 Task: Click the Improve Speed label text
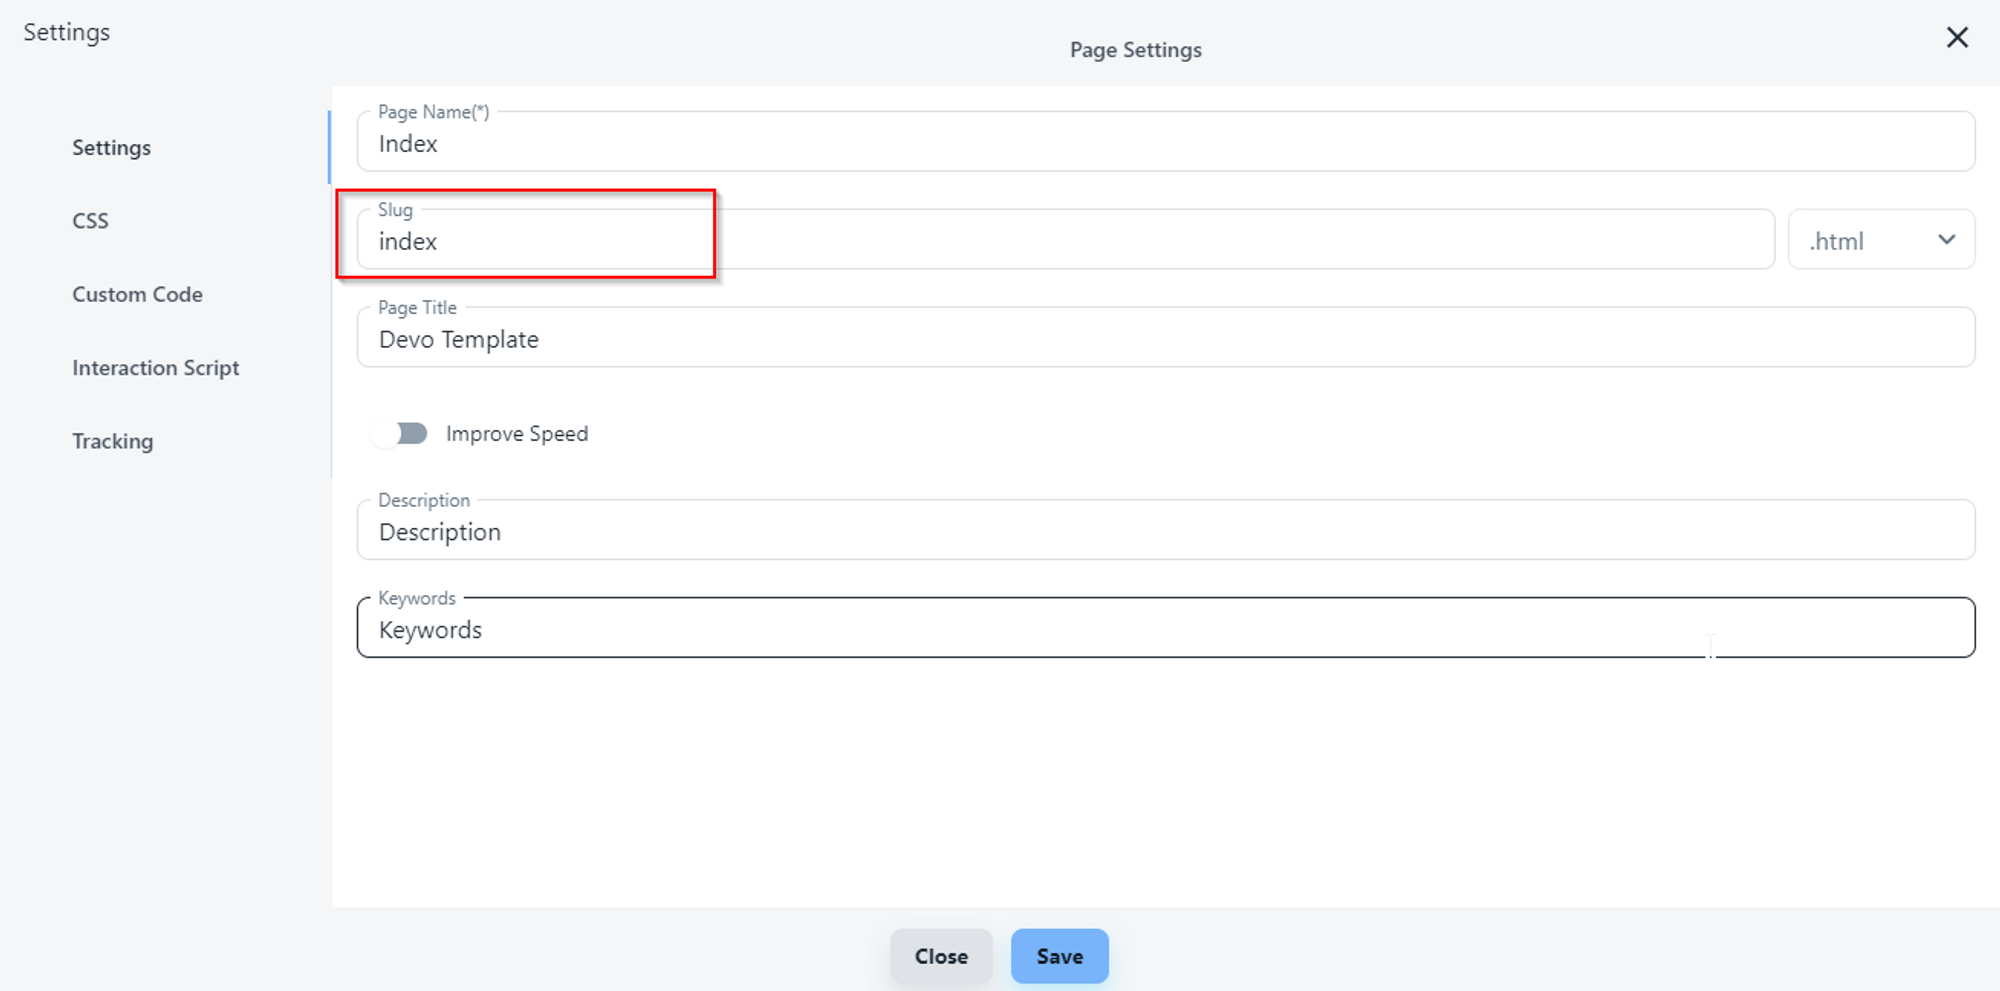516,434
